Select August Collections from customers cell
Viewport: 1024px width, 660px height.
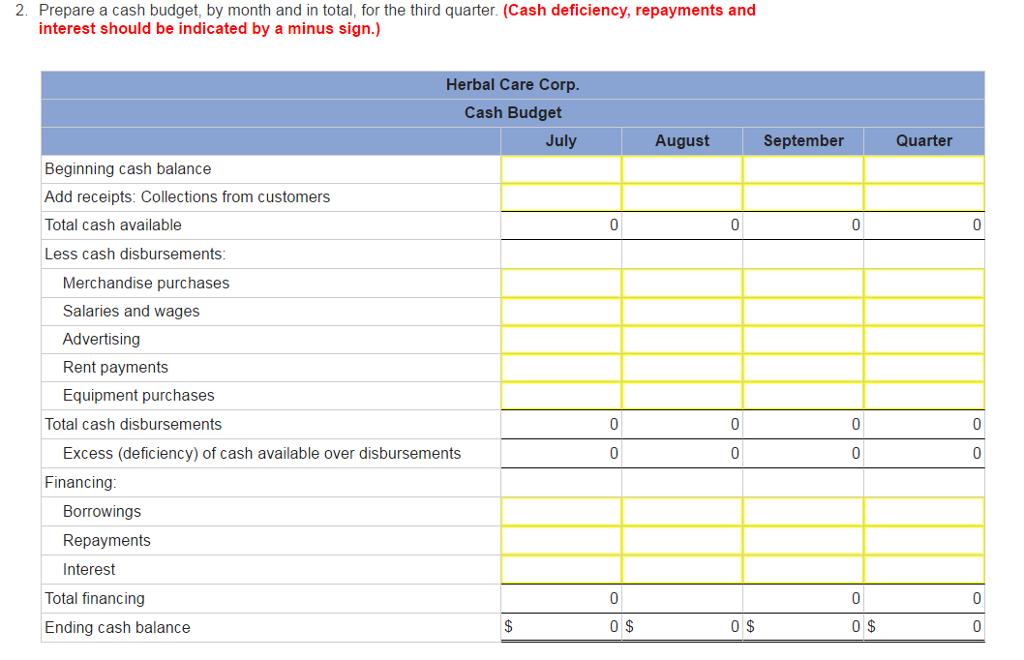pyautogui.click(x=682, y=197)
